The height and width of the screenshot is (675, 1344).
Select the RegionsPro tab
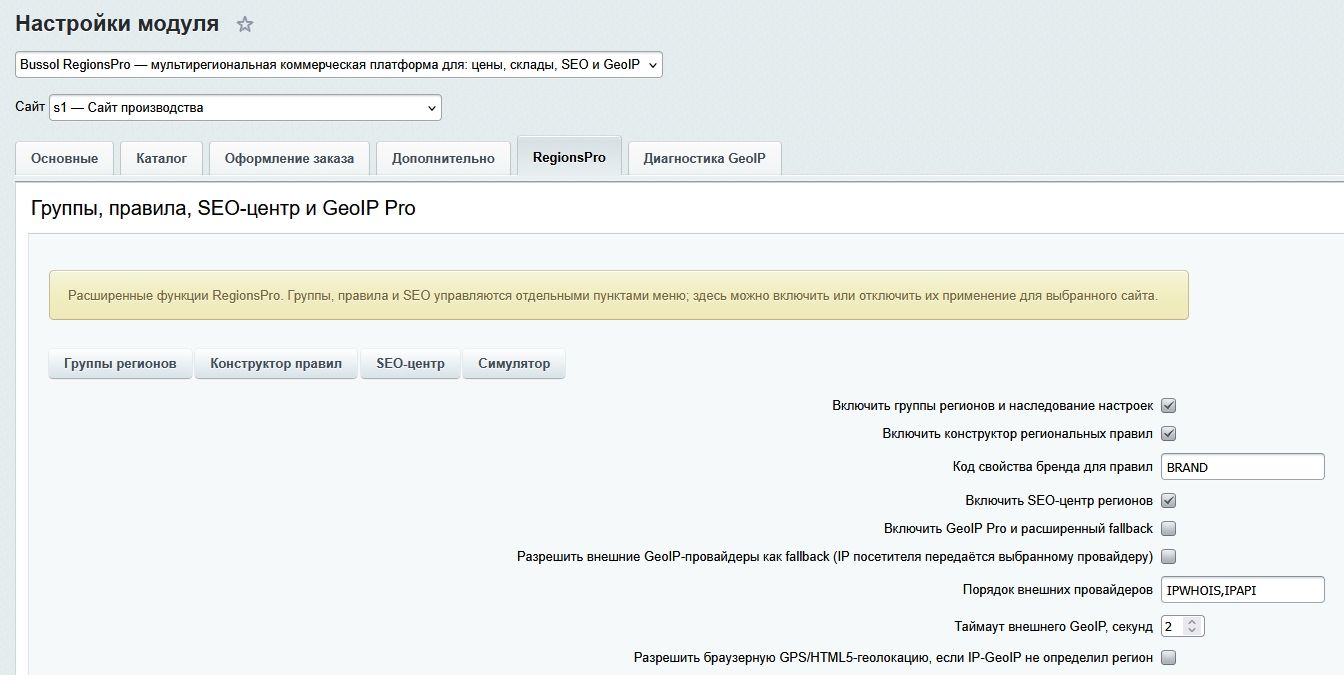569,157
